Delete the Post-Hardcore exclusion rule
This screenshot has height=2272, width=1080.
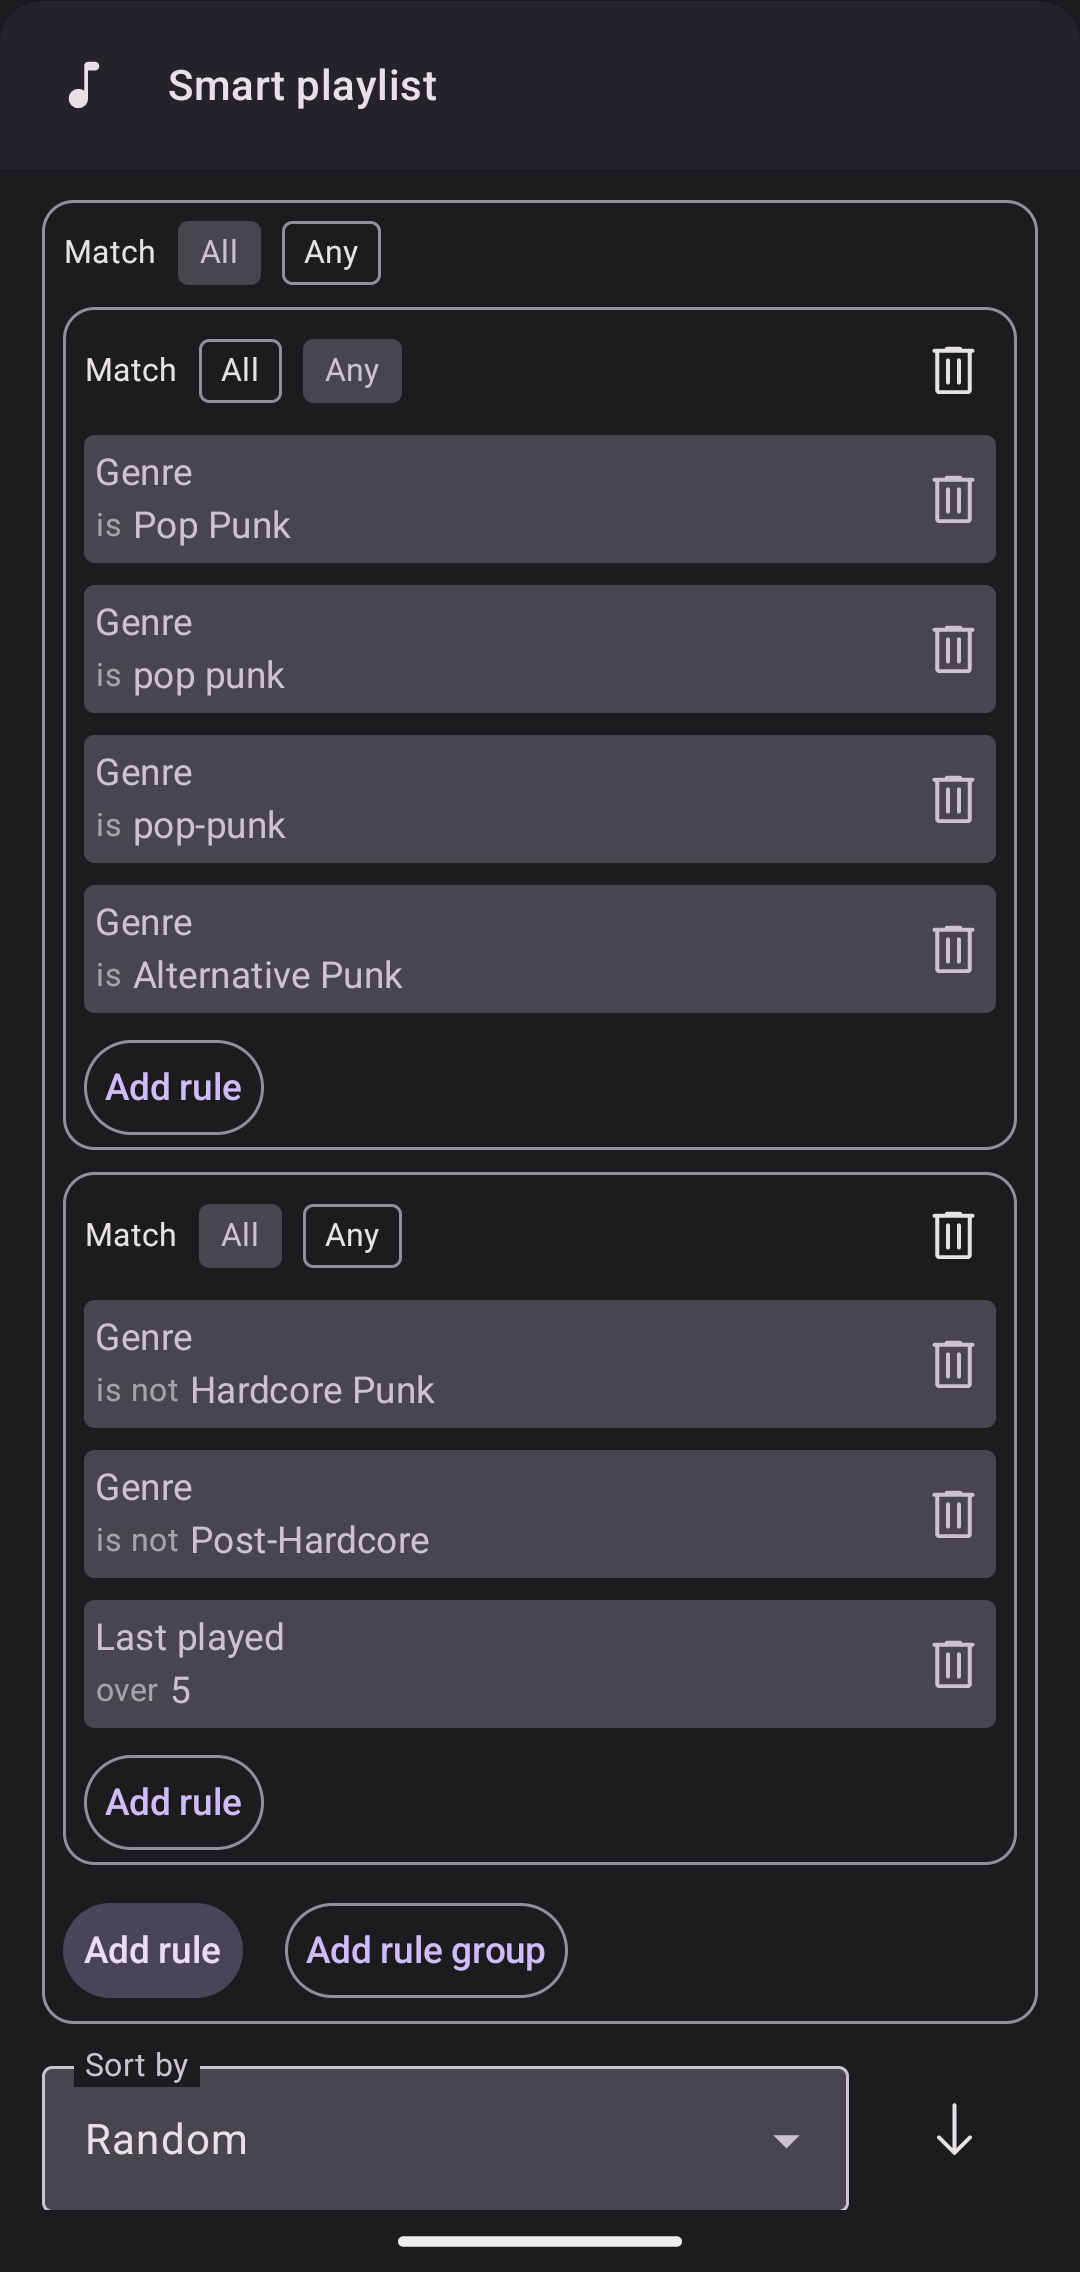tap(953, 1514)
